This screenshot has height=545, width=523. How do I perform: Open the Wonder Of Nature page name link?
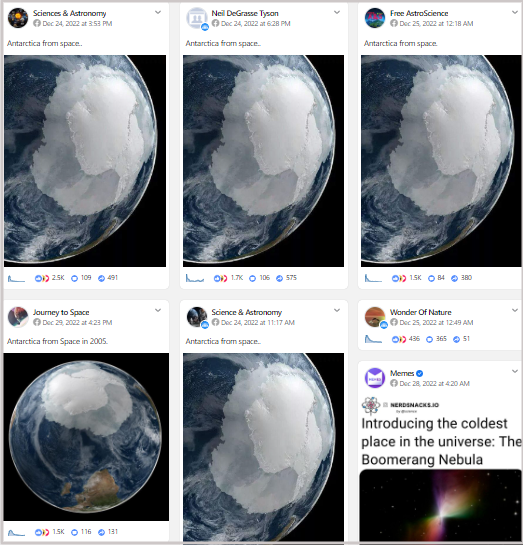coord(420,312)
